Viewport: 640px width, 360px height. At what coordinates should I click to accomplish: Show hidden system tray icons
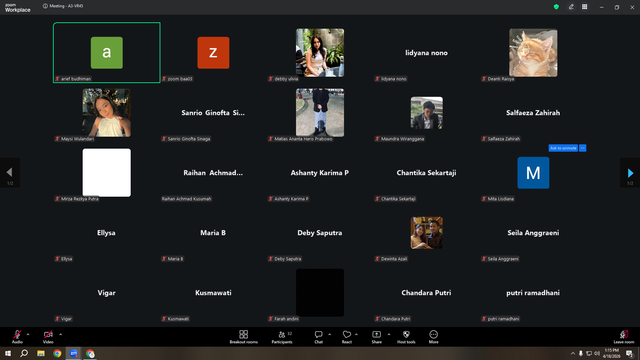point(573,353)
